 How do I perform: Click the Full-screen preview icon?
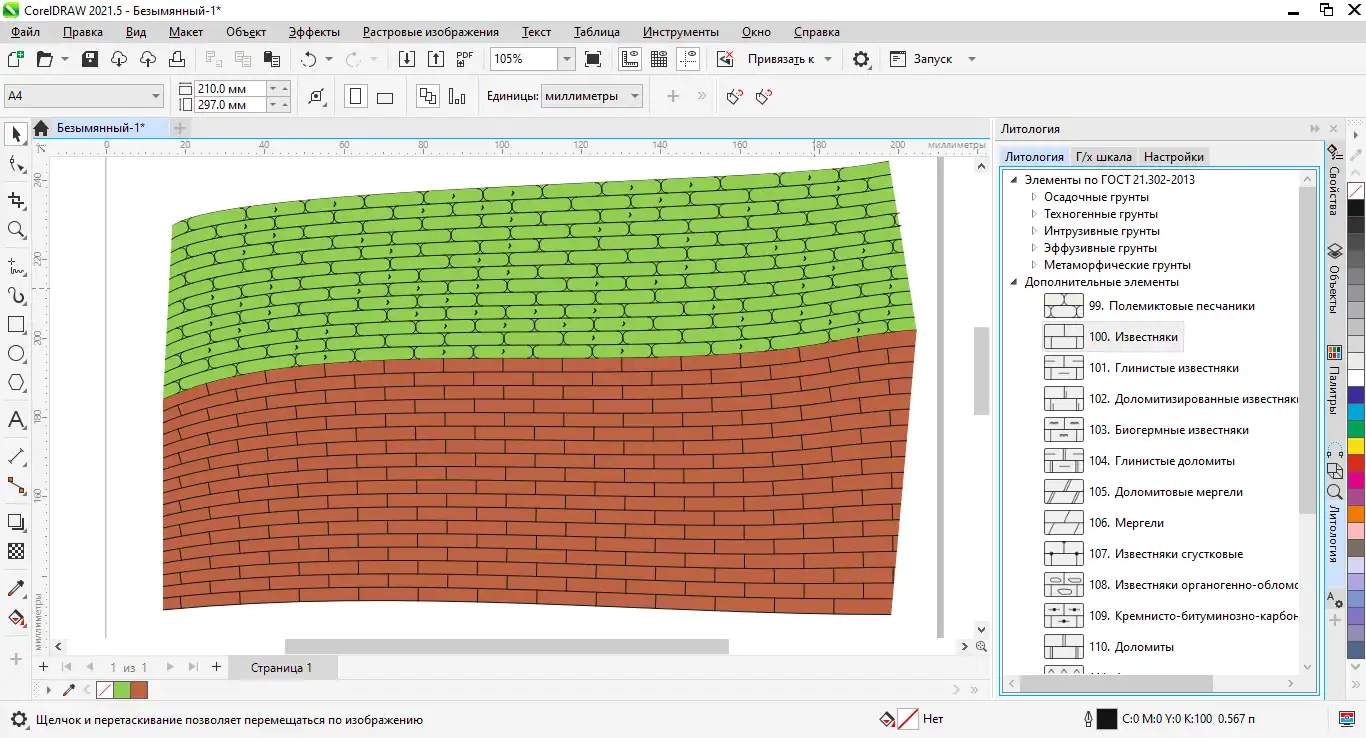593,59
